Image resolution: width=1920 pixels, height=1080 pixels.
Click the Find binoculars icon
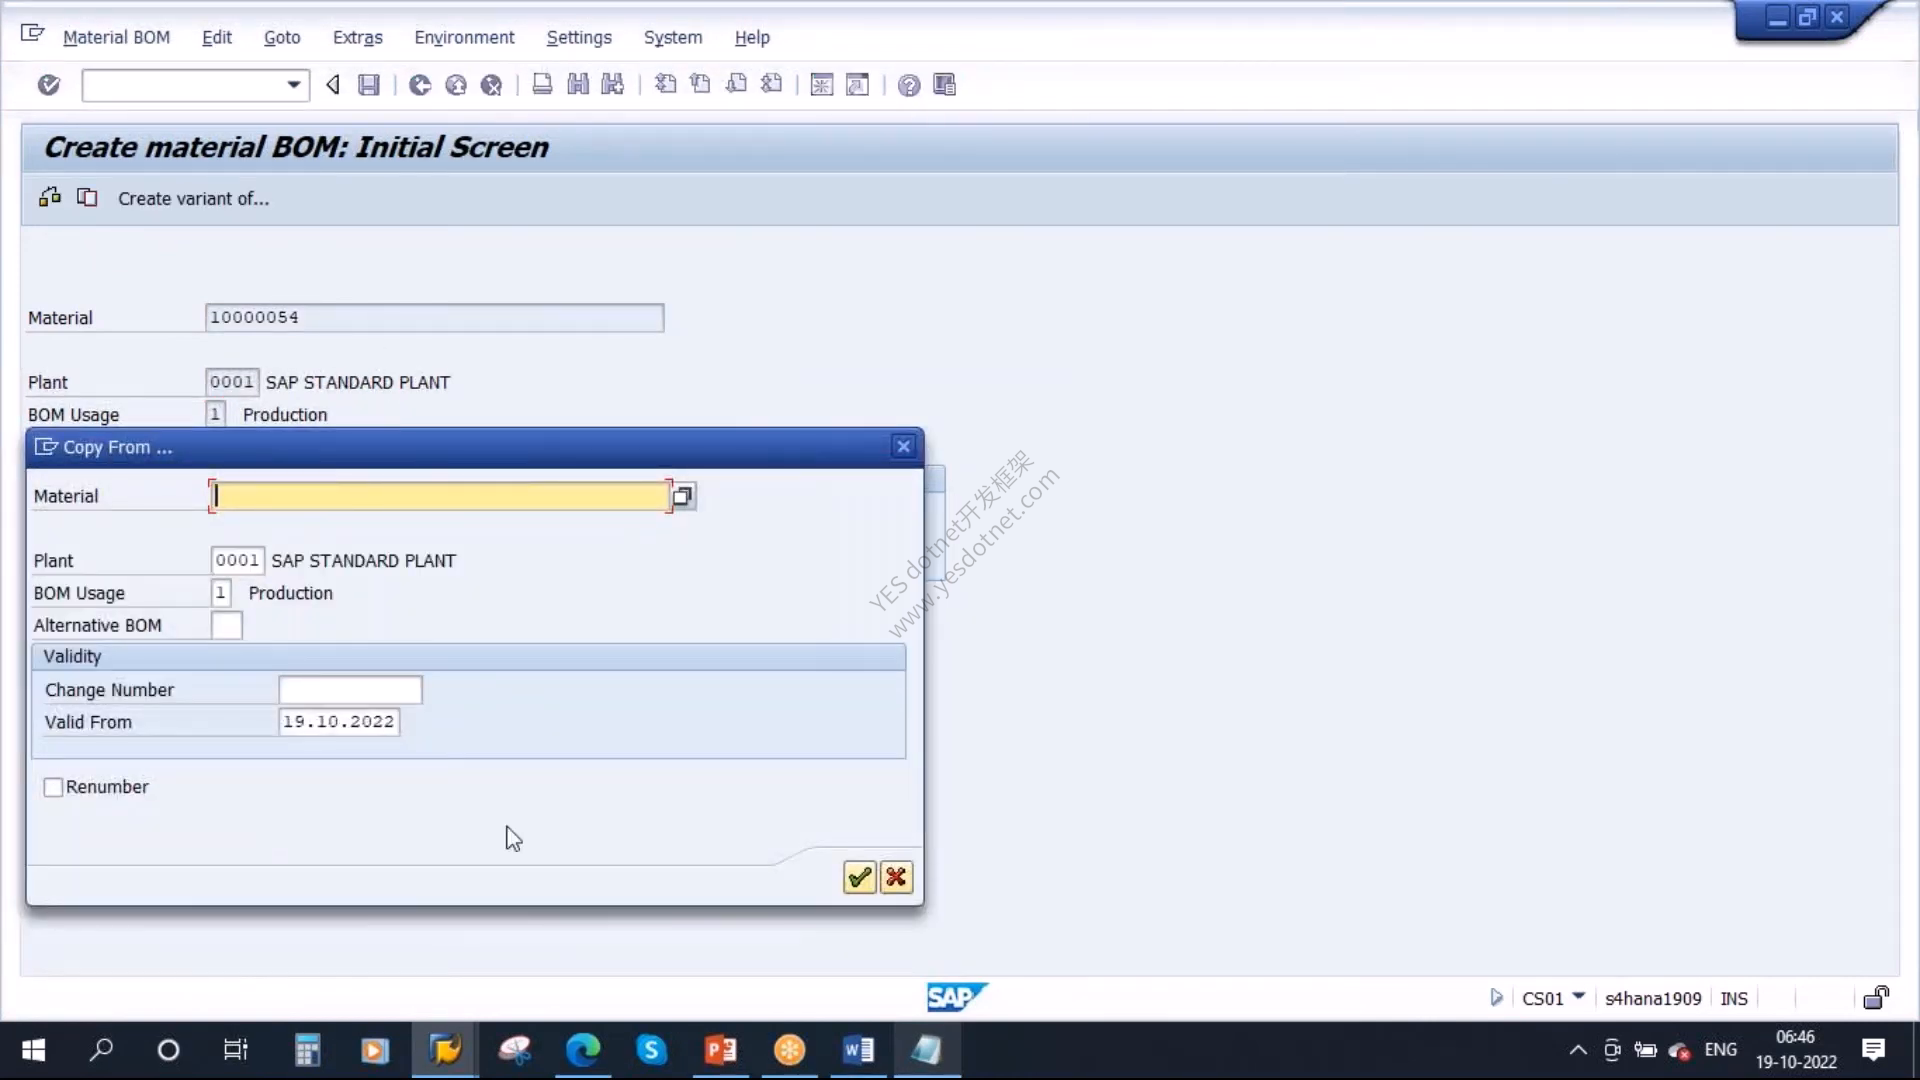pyautogui.click(x=578, y=85)
